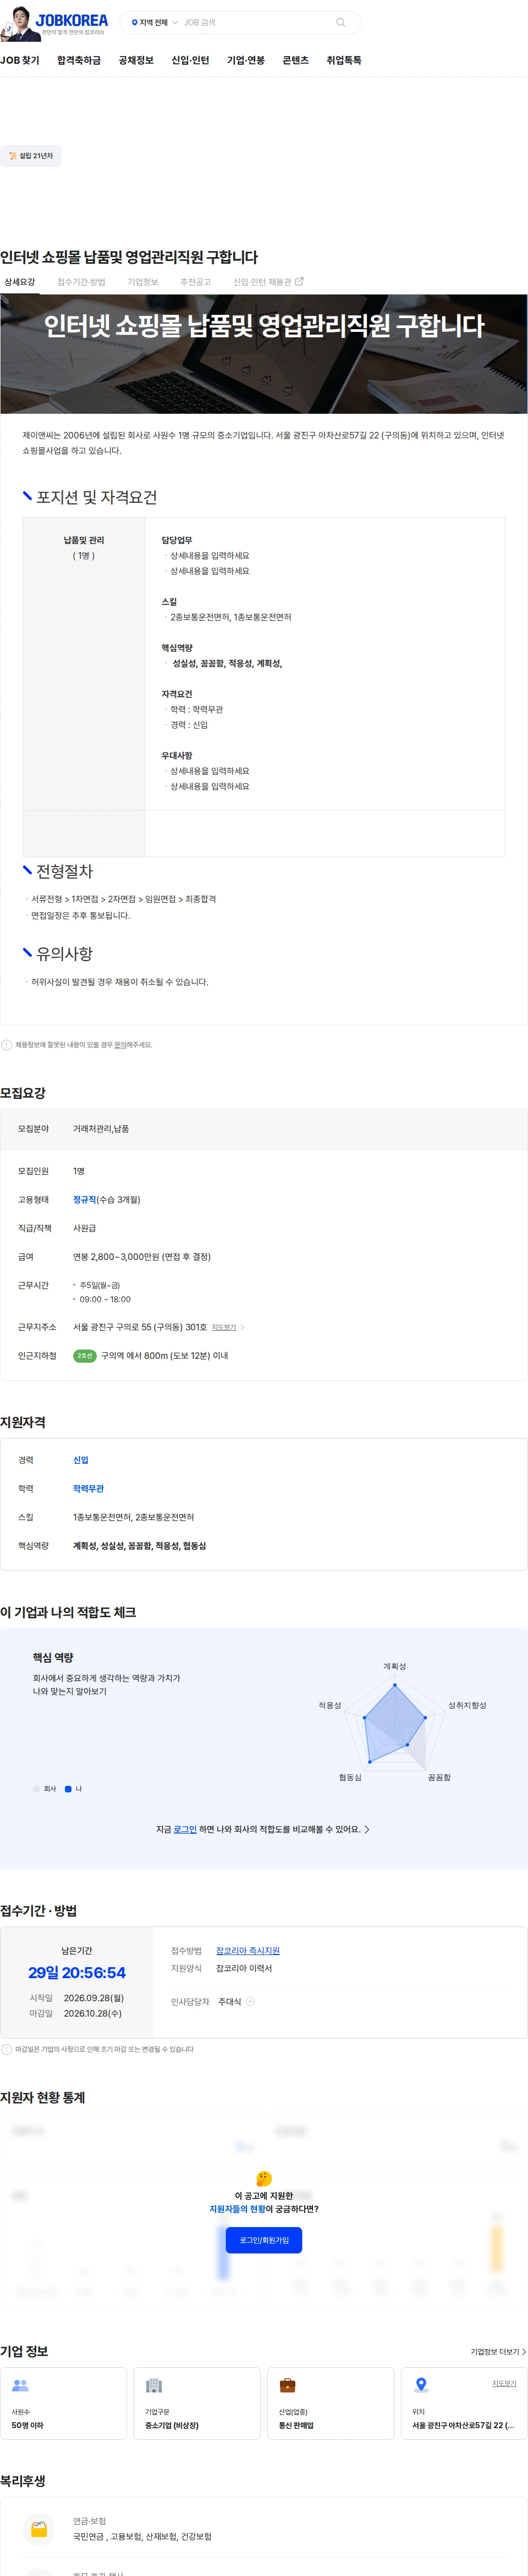Click the thinking emoji icon
528x2576 pixels.
click(x=264, y=2179)
